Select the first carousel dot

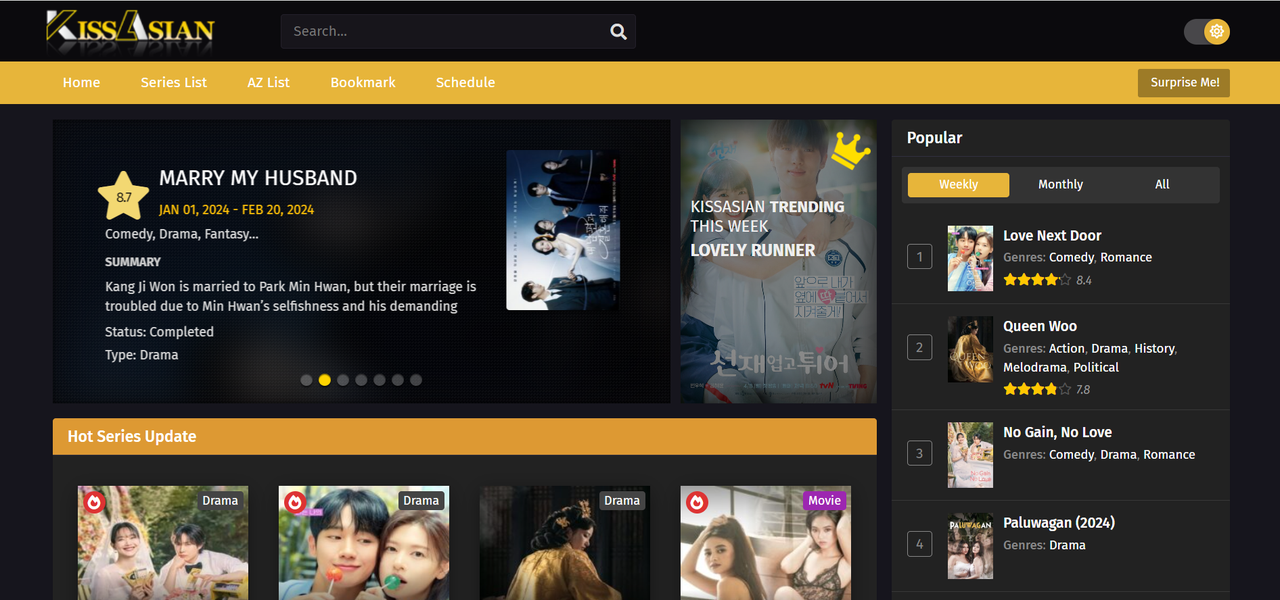coord(307,380)
